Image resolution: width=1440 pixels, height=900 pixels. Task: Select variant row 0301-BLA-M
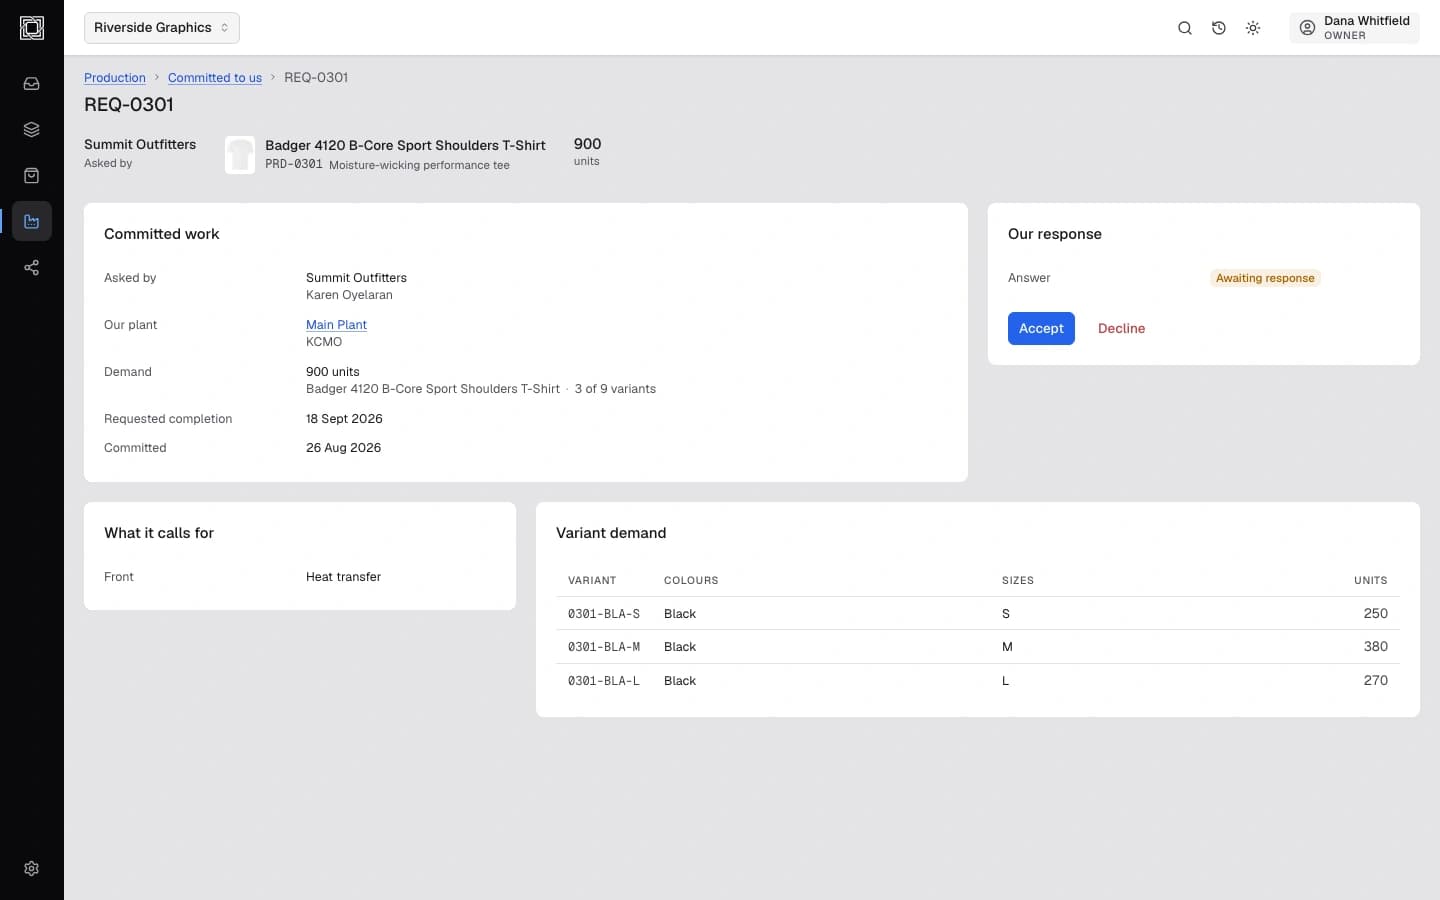[978, 647]
